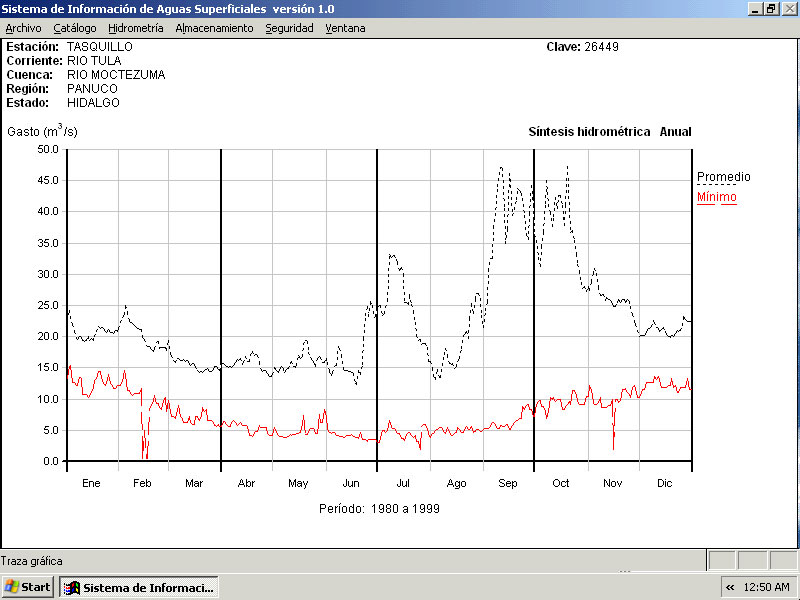Screen dimensions: 800x600
Task: Click the Traza gráfica status bar text
Action: click(31, 561)
